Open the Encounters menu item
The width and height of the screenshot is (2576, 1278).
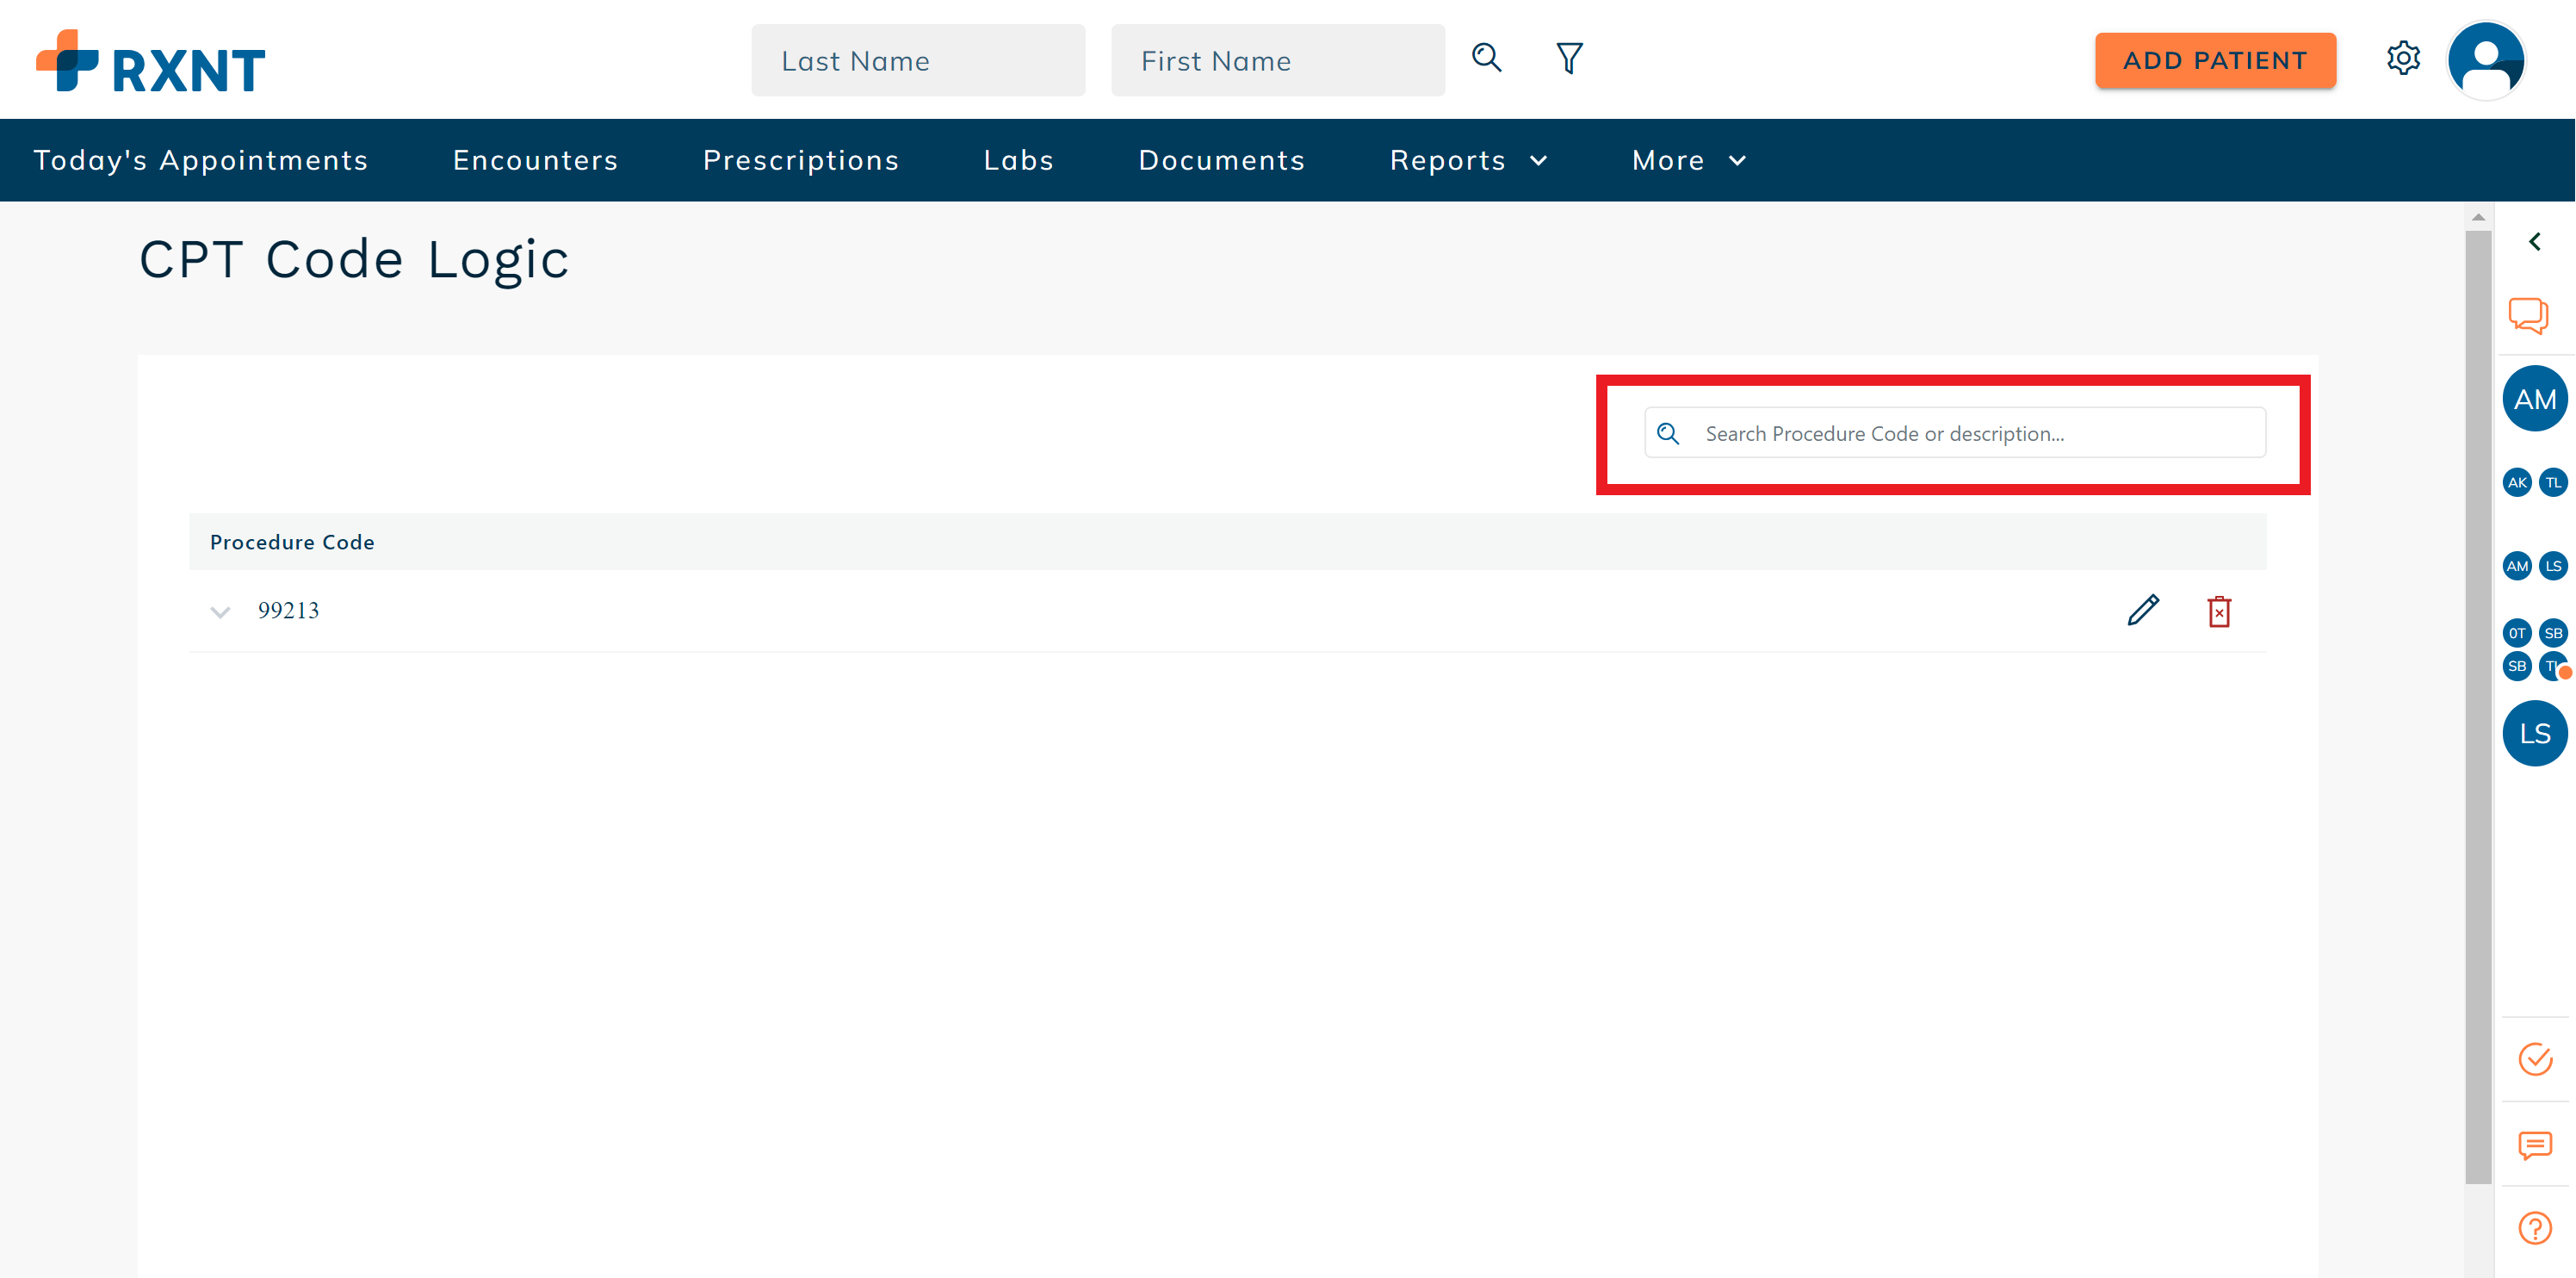[535, 160]
